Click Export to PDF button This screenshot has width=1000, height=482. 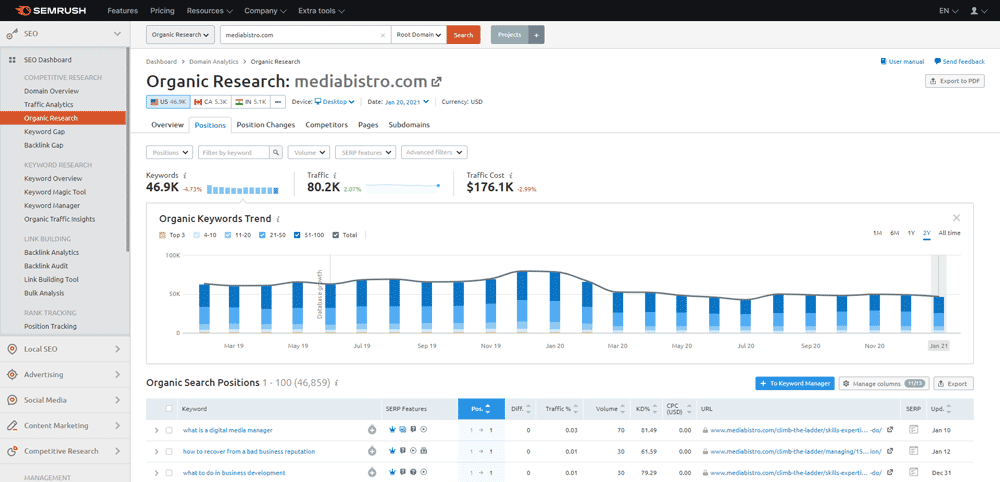(955, 81)
